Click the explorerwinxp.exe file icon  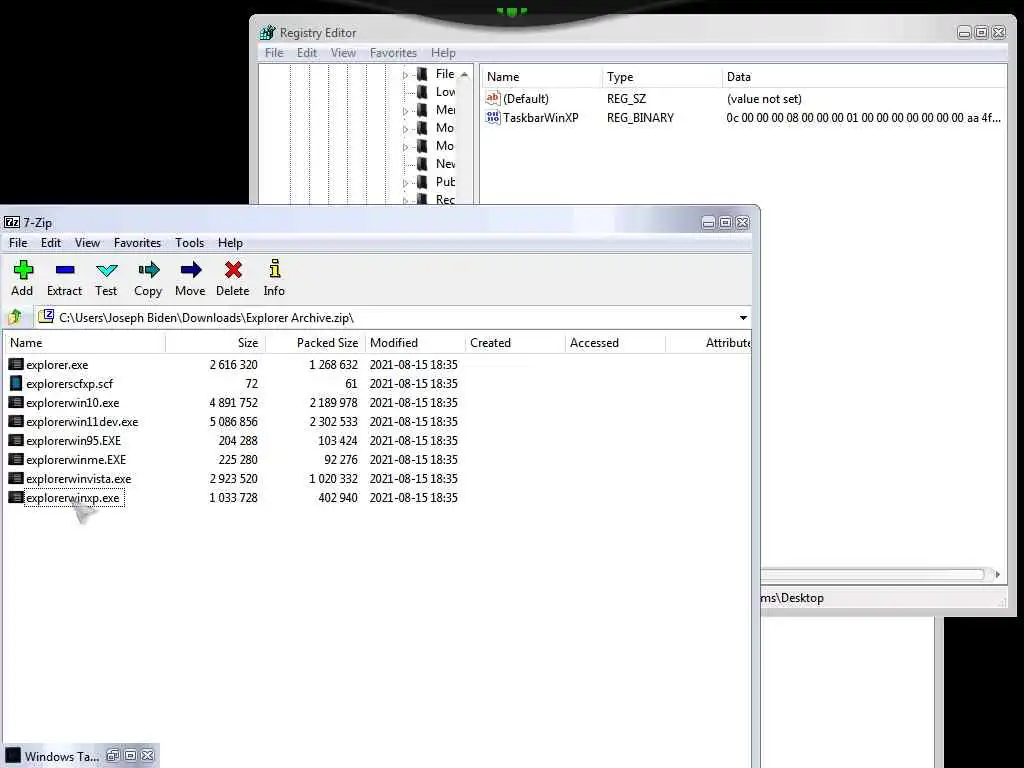point(16,497)
